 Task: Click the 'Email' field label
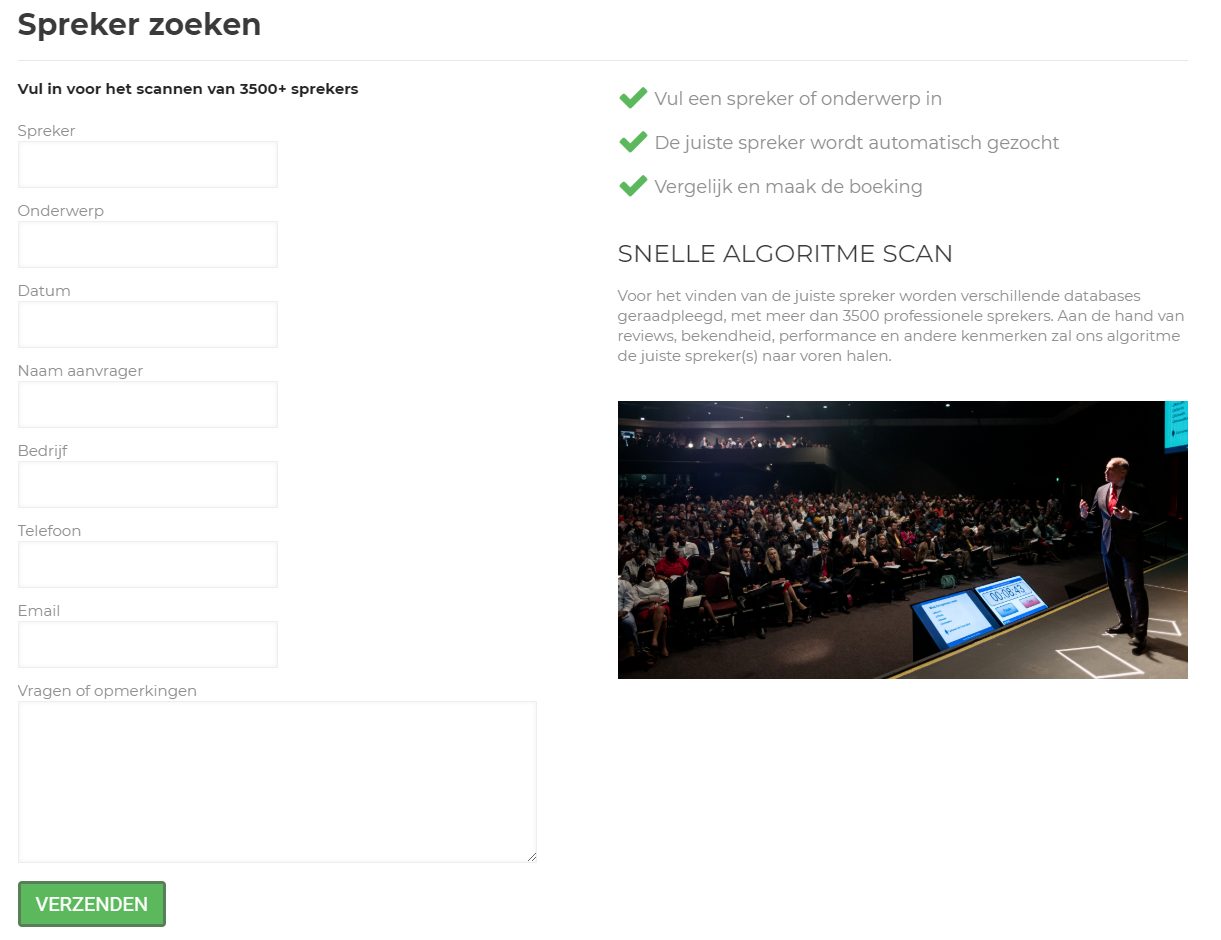click(x=39, y=611)
